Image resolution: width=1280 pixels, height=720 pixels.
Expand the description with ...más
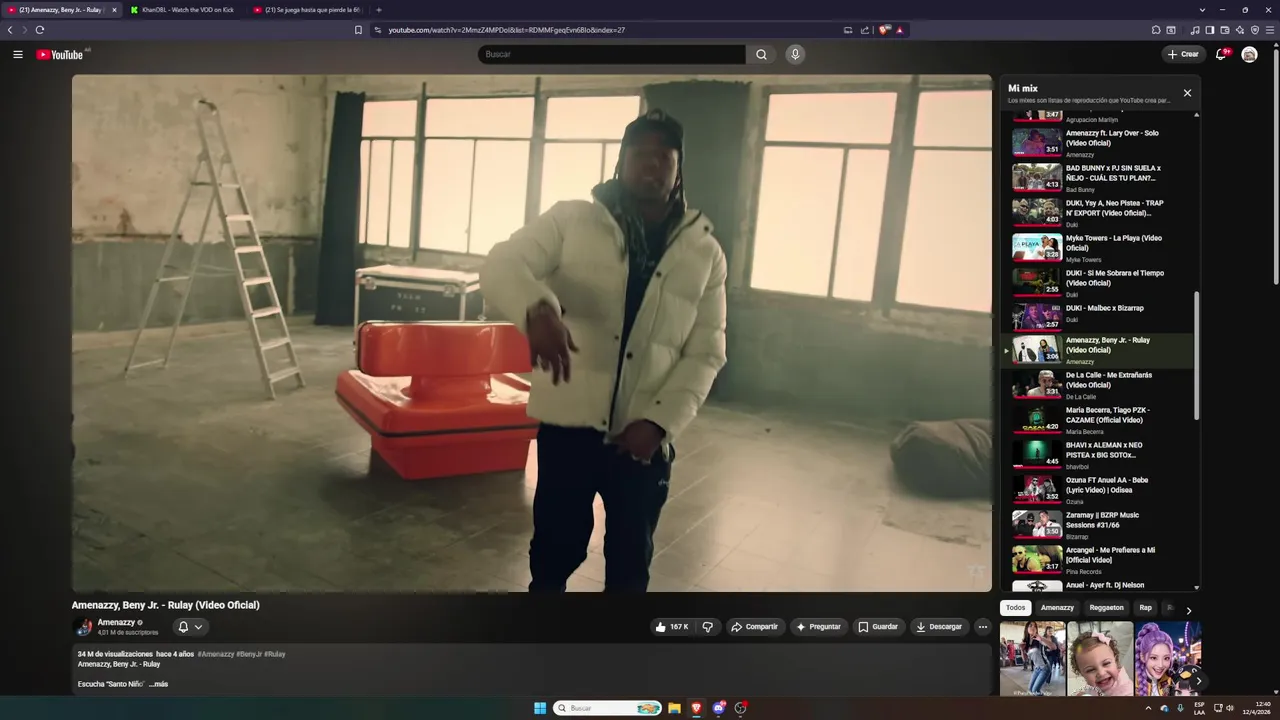(x=158, y=684)
